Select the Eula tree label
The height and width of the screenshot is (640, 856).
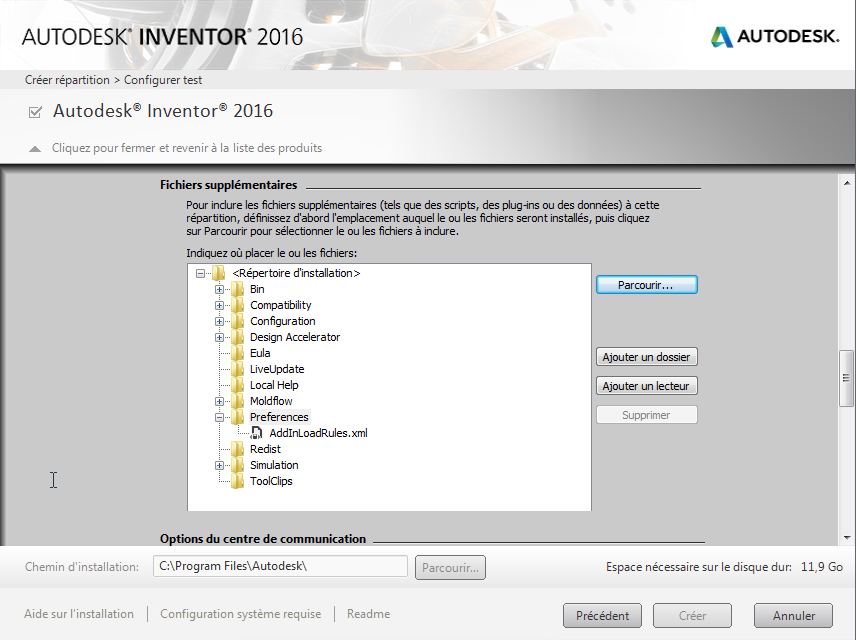tap(260, 353)
